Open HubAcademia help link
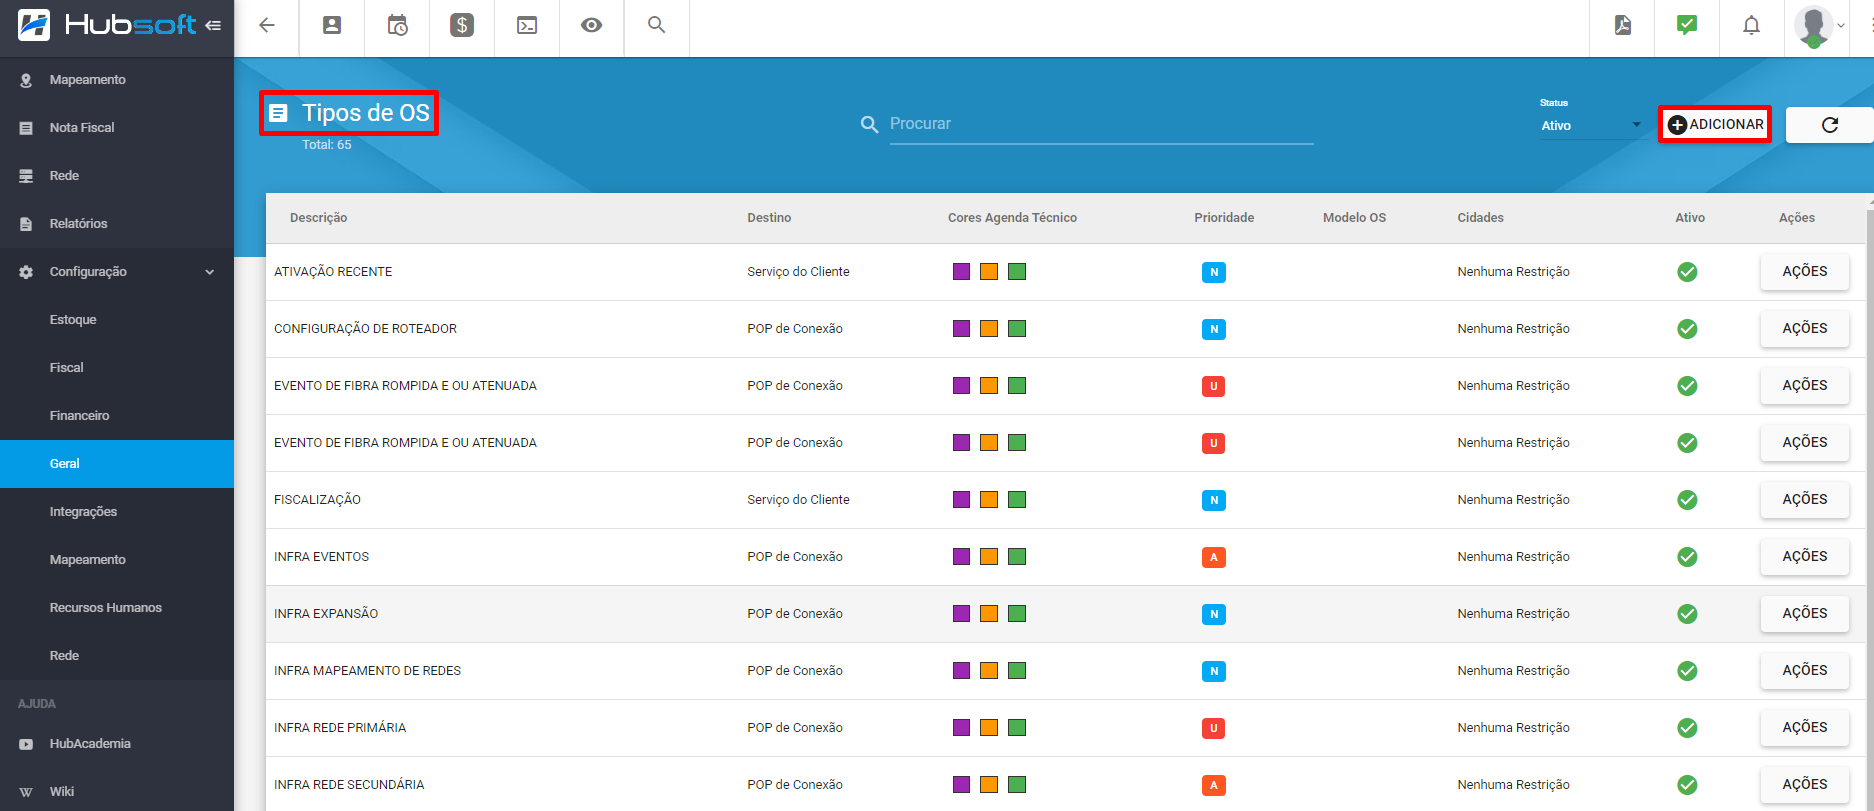1874x811 pixels. 117,744
